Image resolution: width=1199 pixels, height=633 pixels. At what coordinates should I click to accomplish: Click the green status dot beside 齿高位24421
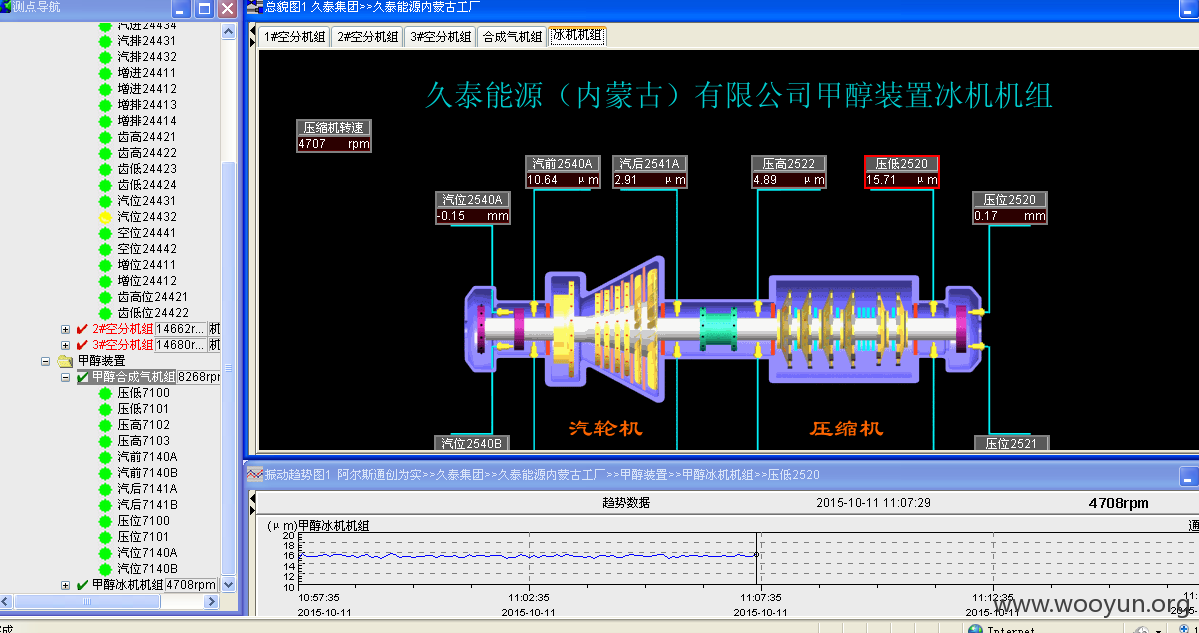point(106,297)
